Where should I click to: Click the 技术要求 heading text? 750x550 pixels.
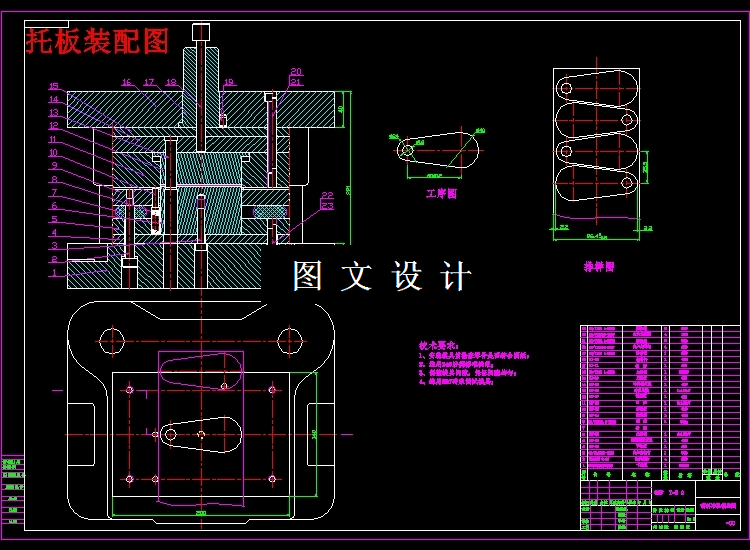[439, 345]
